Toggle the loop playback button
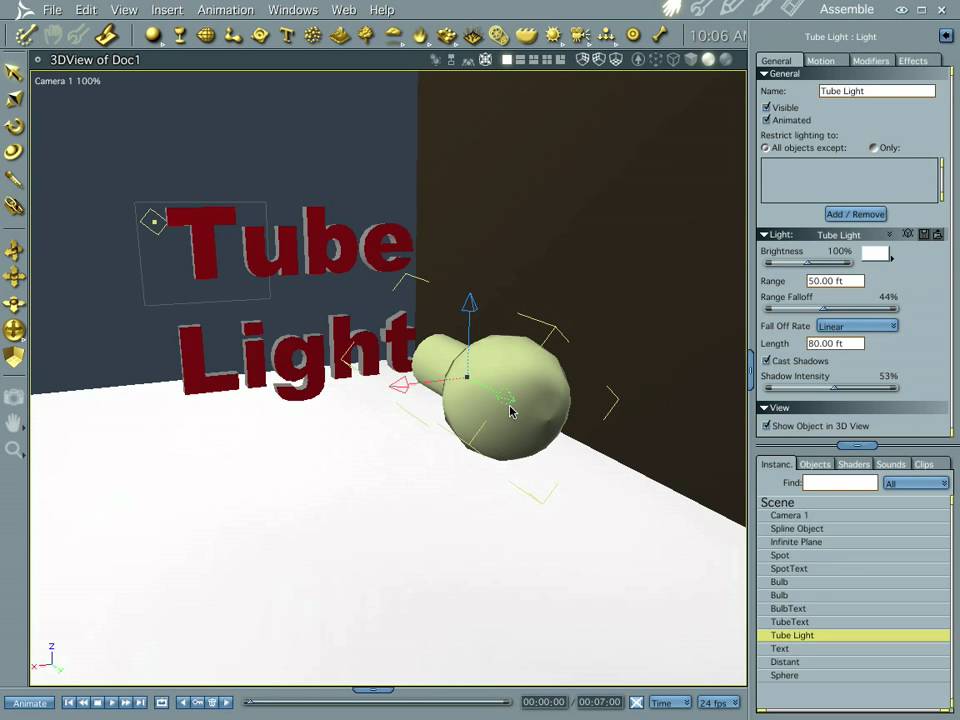 tap(162, 702)
